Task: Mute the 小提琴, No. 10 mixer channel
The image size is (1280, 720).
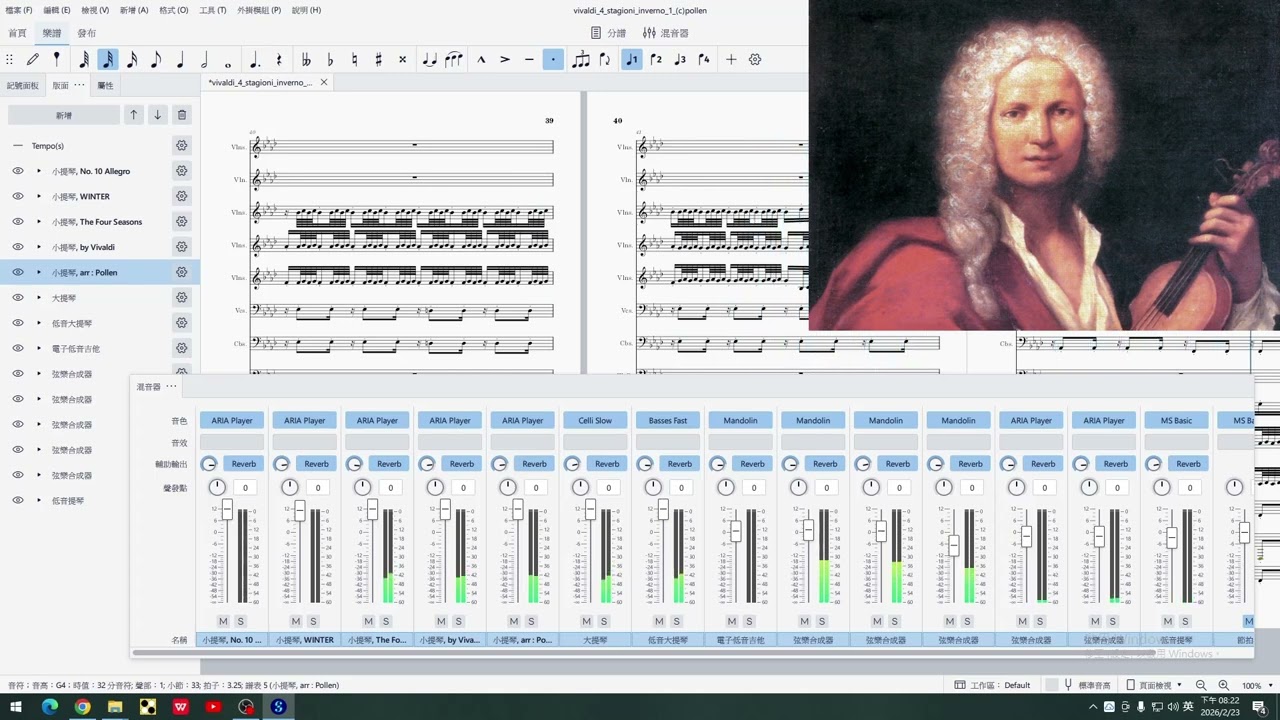Action: tap(223, 621)
